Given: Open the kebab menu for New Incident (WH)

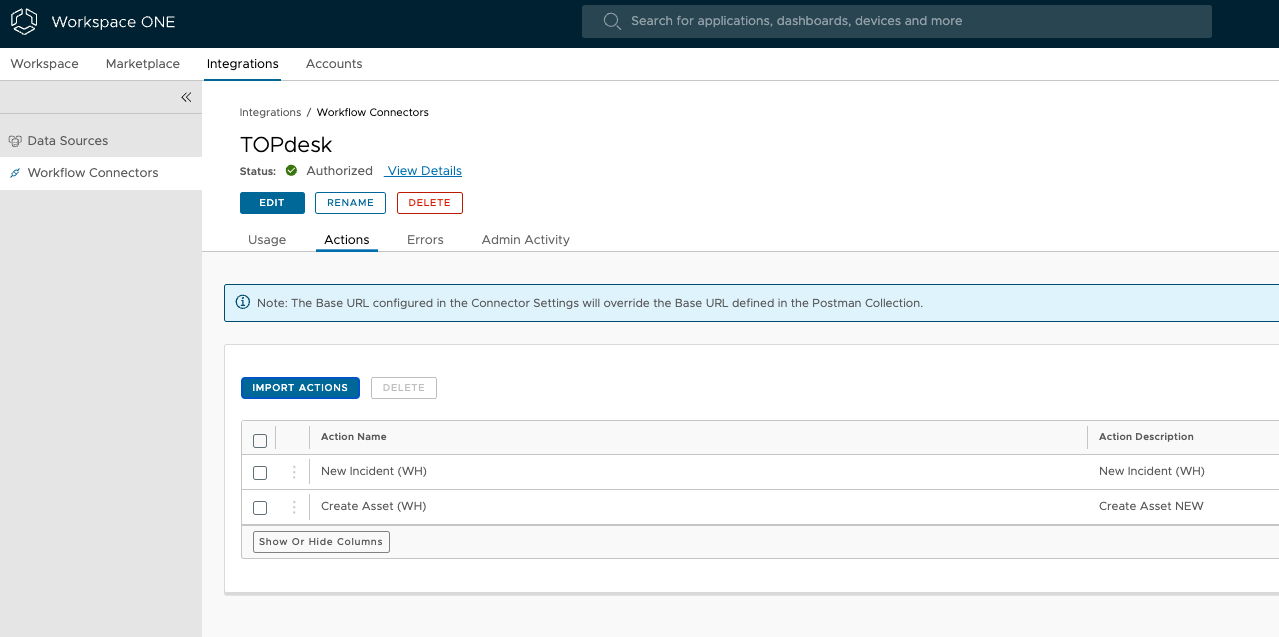Looking at the screenshot, I should coord(293,471).
